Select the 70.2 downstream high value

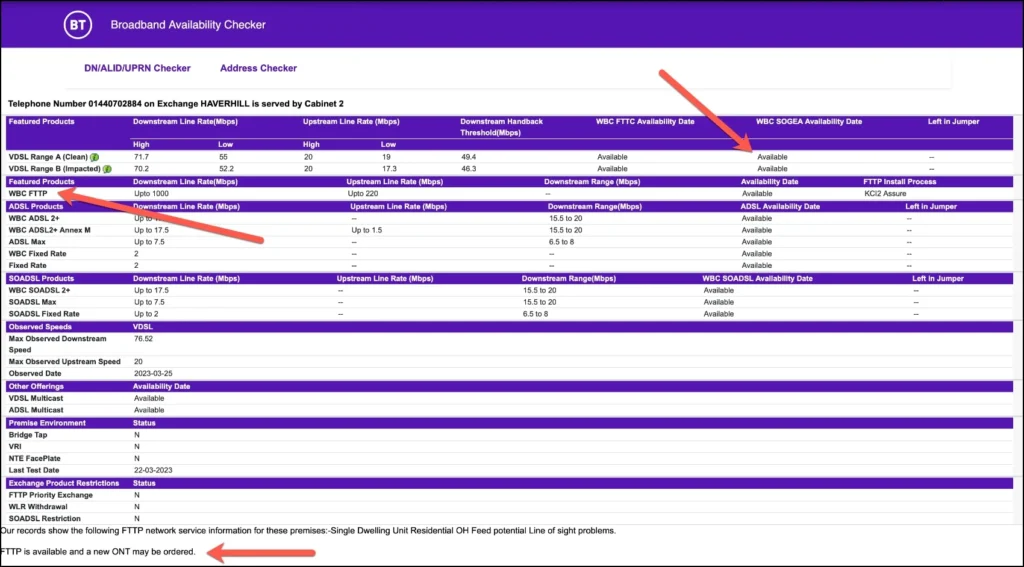pyautogui.click(x=142, y=169)
